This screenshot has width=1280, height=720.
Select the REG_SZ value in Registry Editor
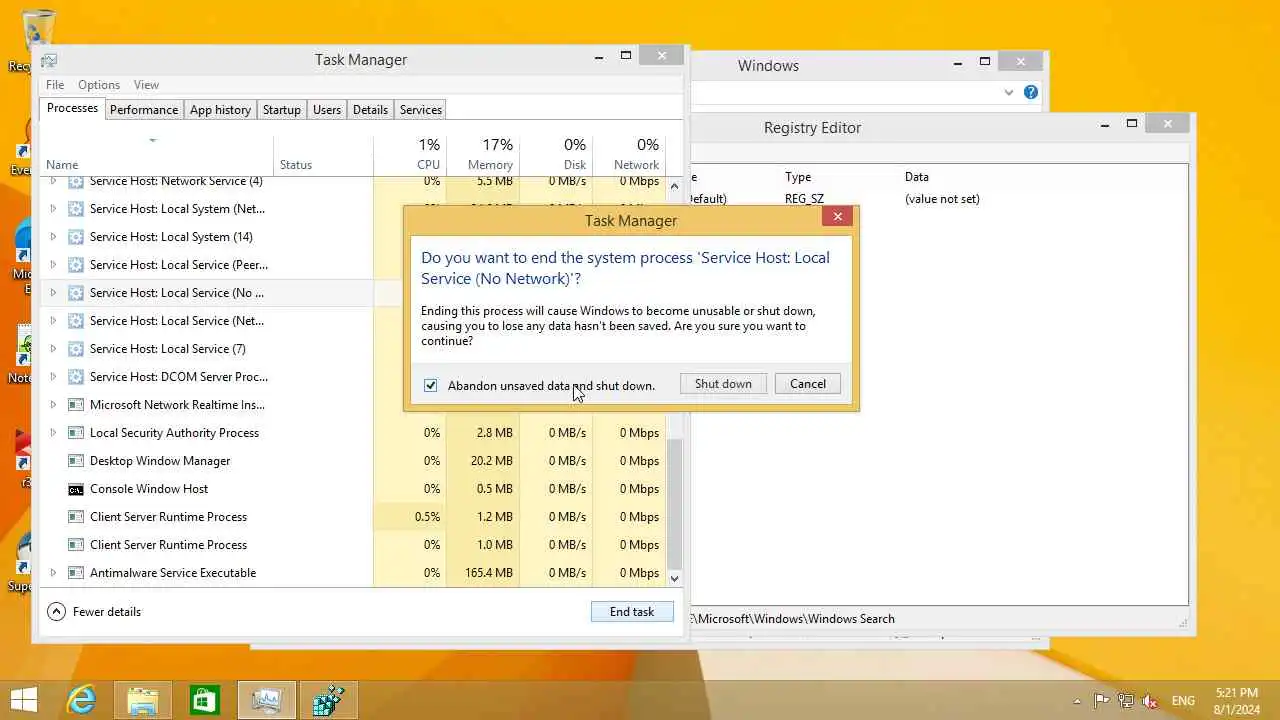804,199
